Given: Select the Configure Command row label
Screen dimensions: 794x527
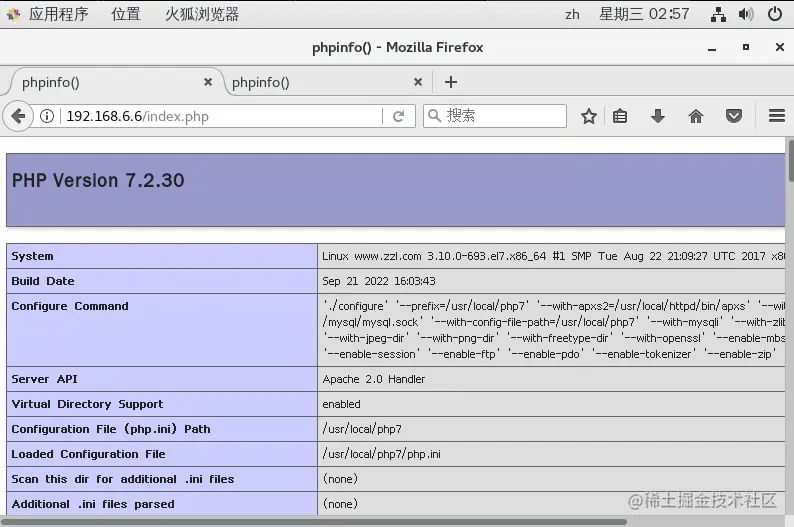Looking at the screenshot, I should (x=70, y=306).
